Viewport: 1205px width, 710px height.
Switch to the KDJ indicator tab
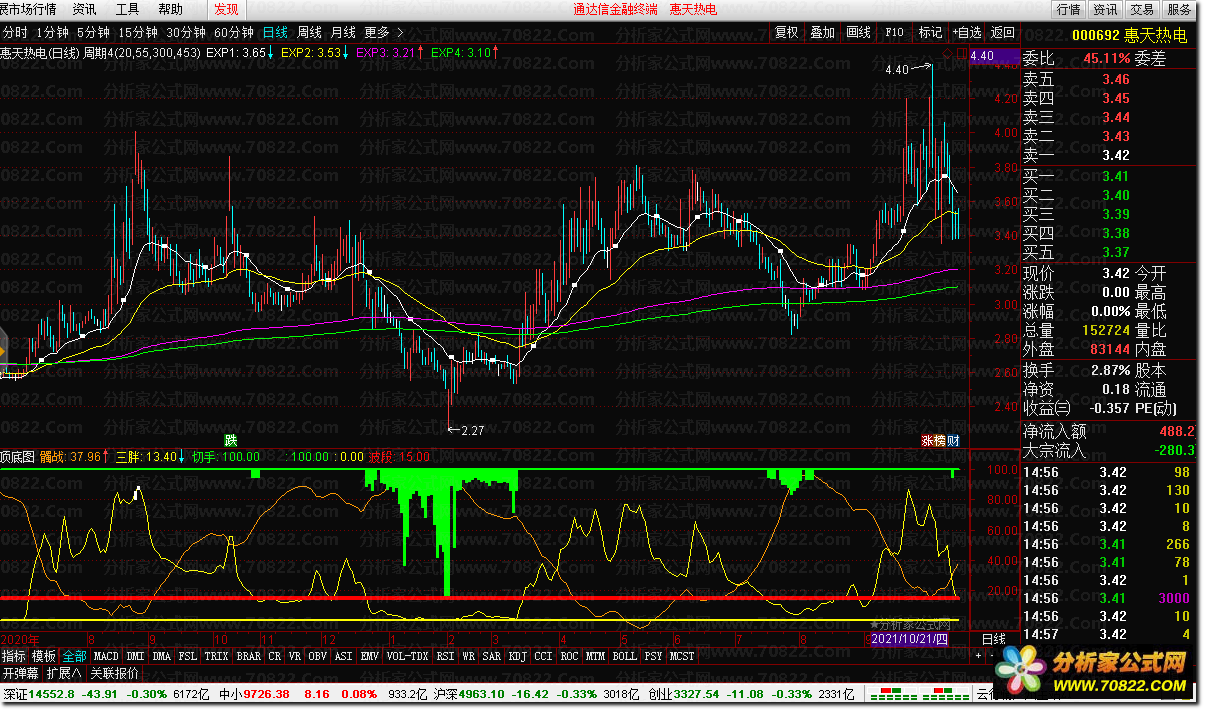[x=517, y=656]
